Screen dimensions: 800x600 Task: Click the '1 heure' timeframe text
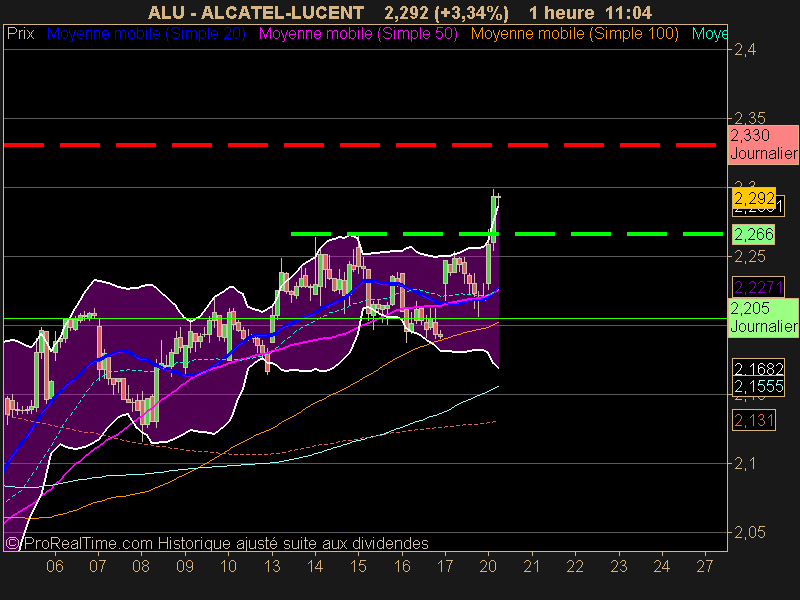tap(562, 13)
